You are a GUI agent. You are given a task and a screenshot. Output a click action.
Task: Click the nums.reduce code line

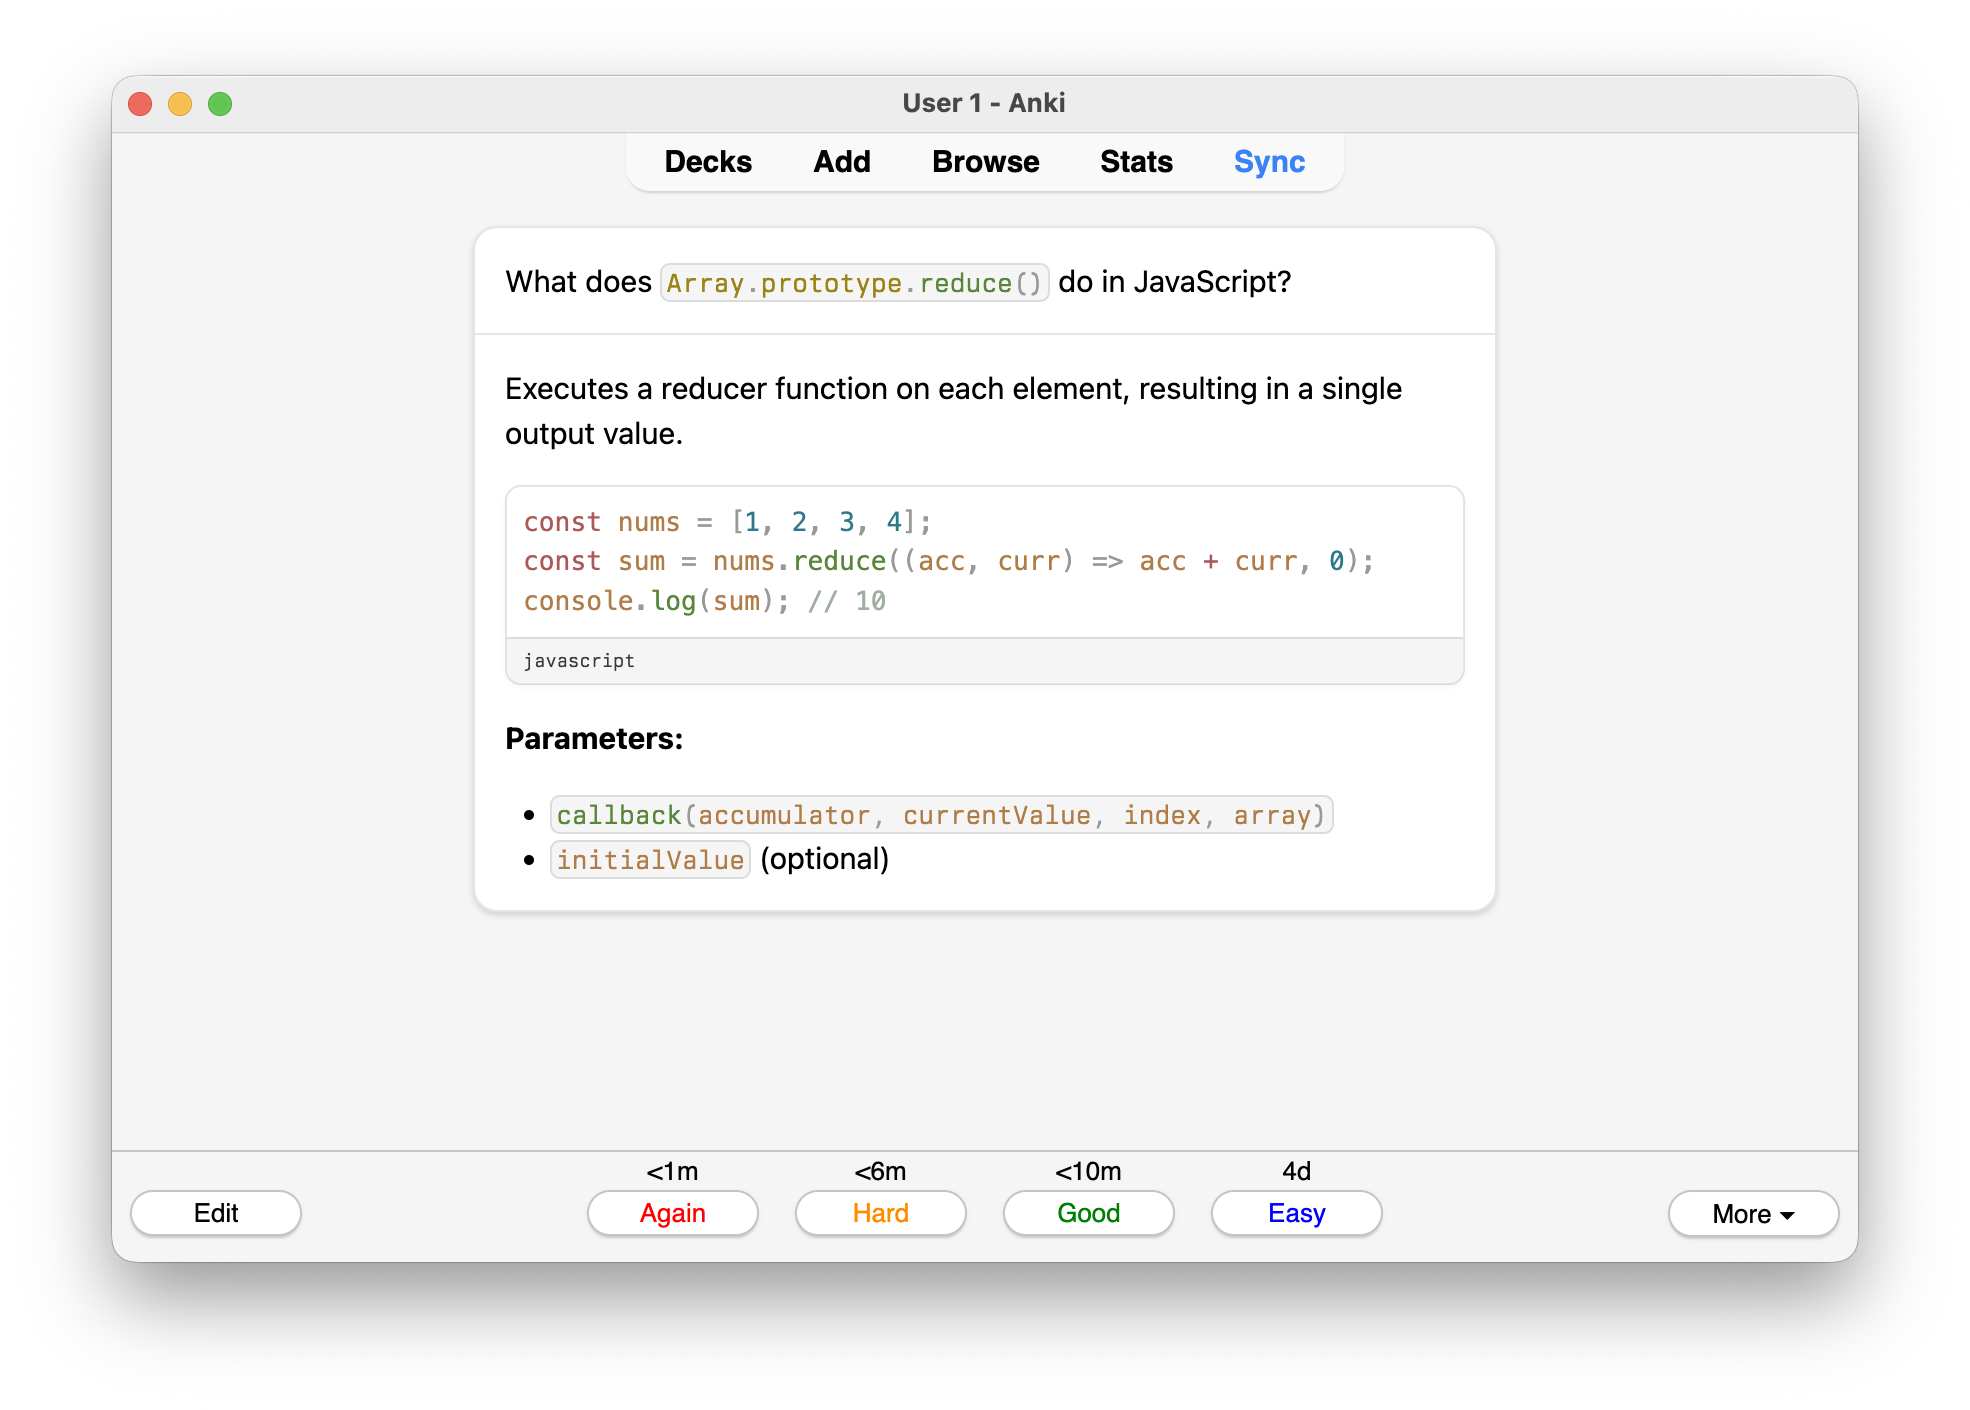coord(949,561)
